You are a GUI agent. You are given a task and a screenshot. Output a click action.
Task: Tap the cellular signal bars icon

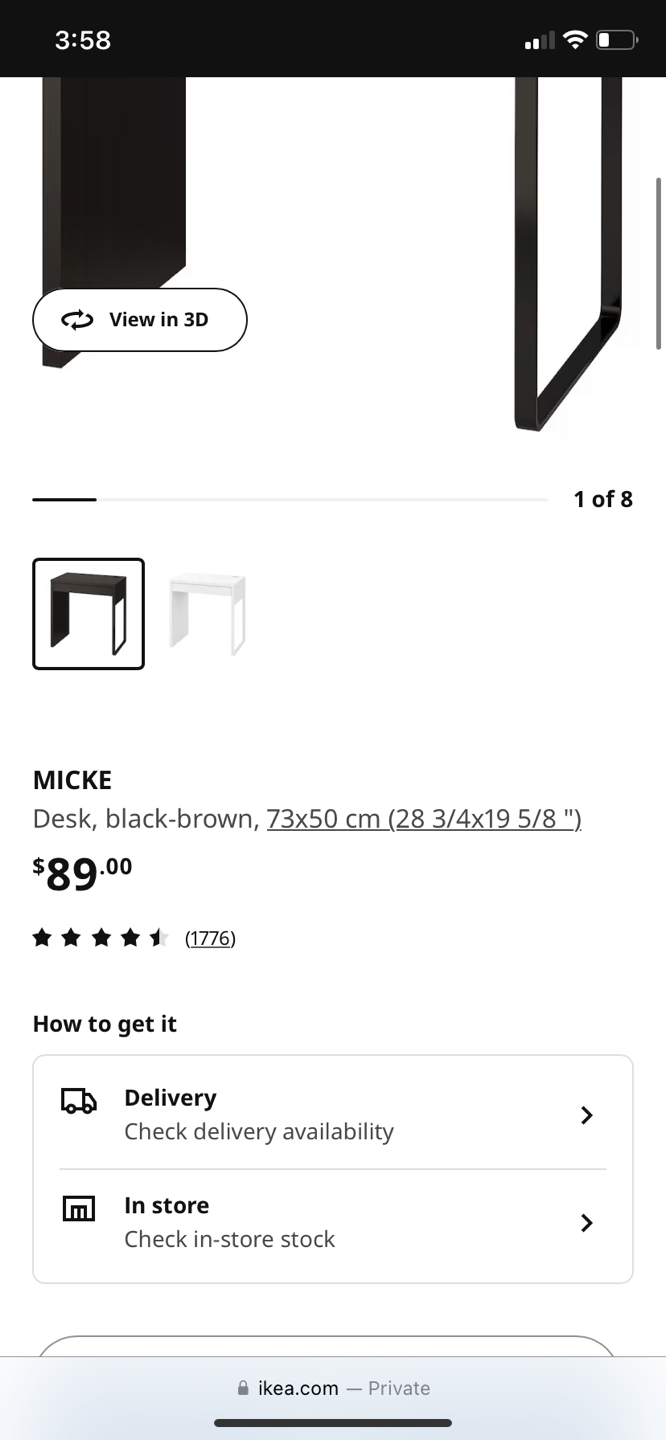539,41
